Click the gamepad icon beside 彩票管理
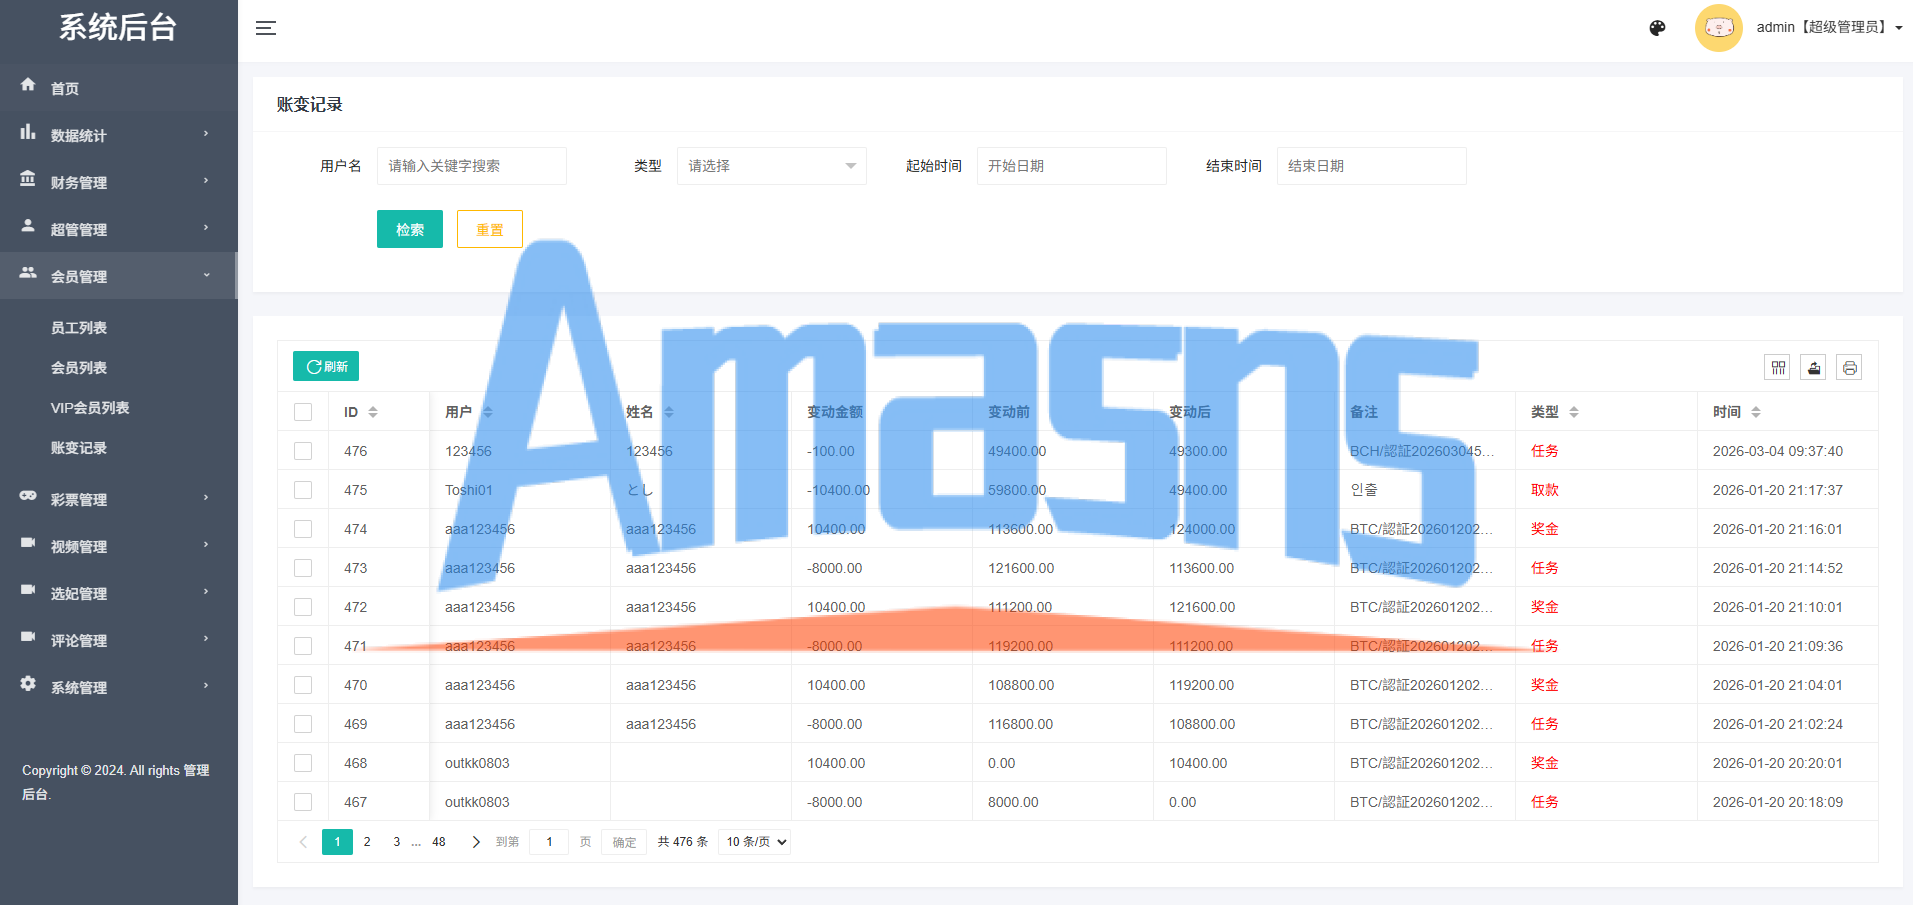The image size is (1913, 905). click(x=28, y=496)
